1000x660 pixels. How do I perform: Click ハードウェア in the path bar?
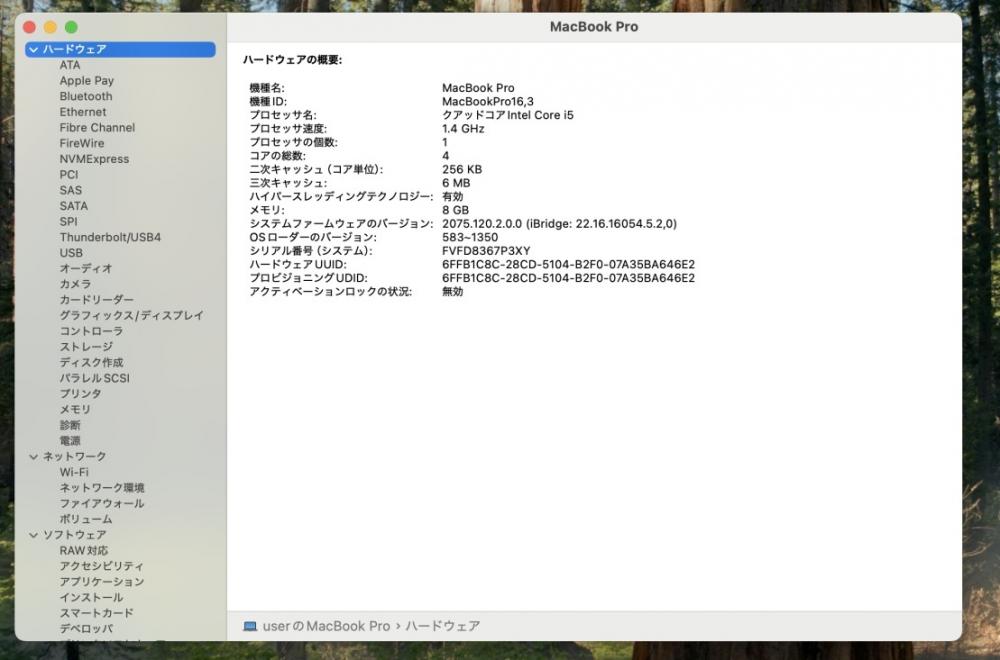point(443,626)
